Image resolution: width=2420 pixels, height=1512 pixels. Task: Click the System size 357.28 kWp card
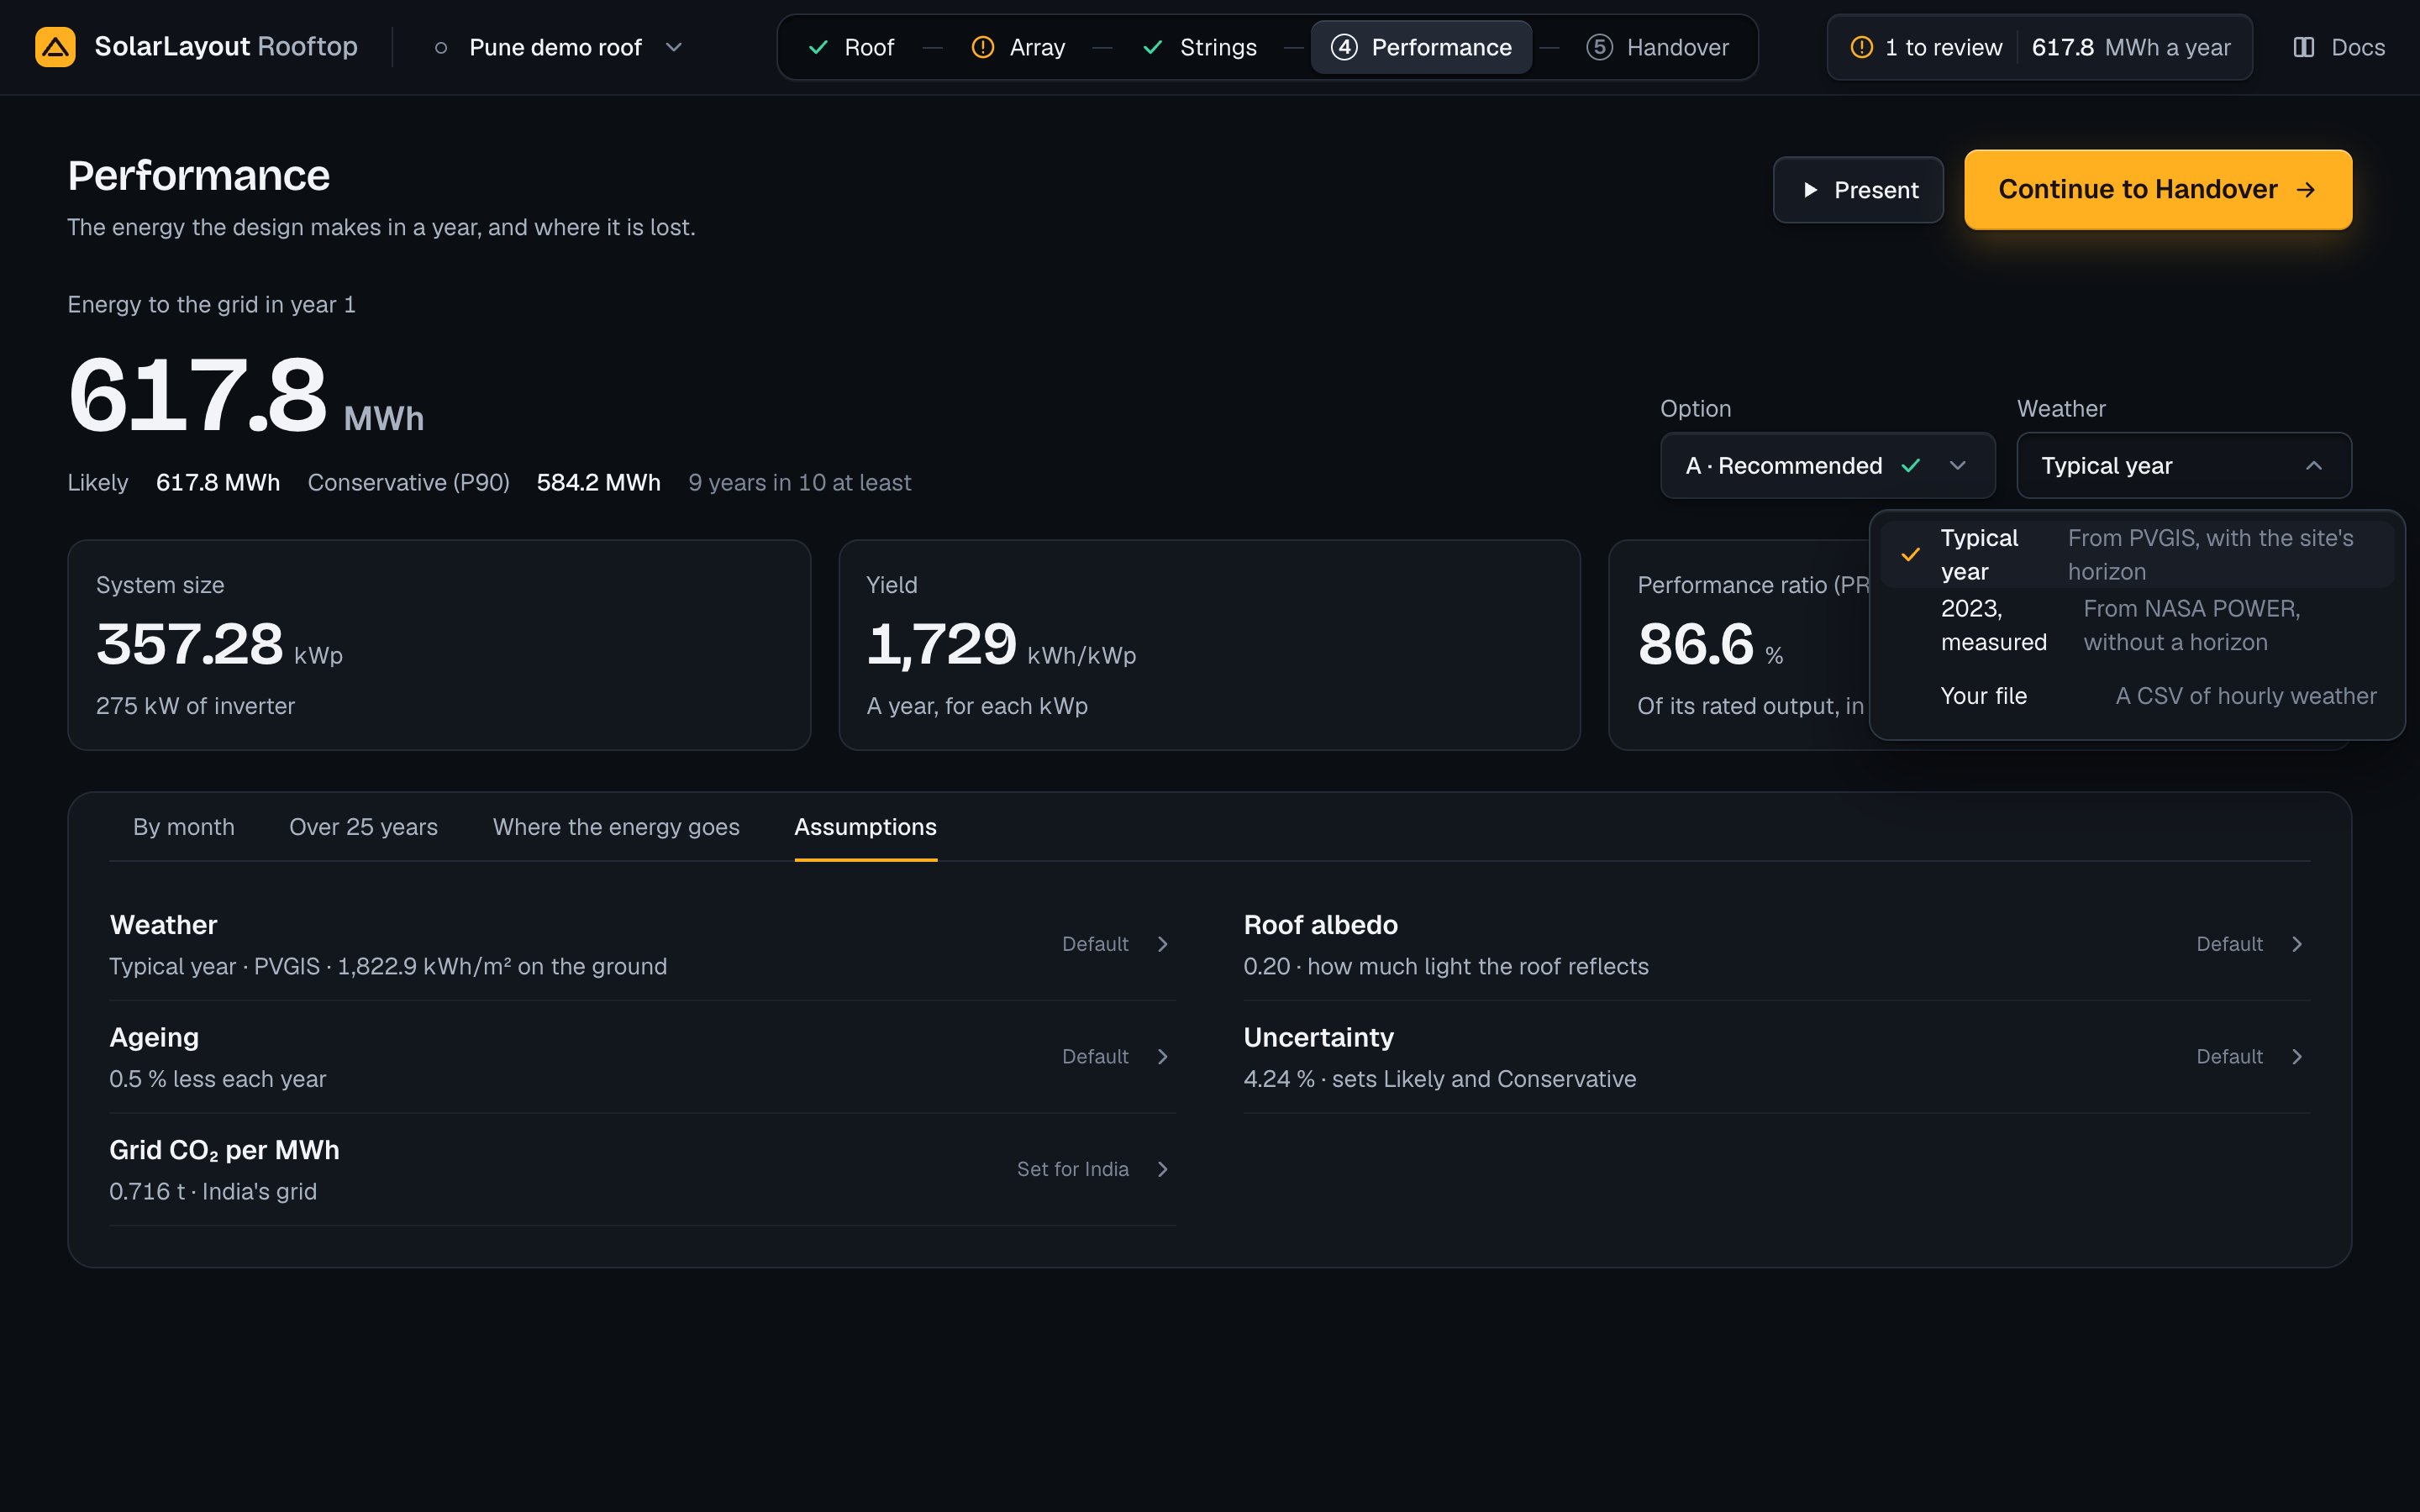pyautogui.click(x=439, y=645)
